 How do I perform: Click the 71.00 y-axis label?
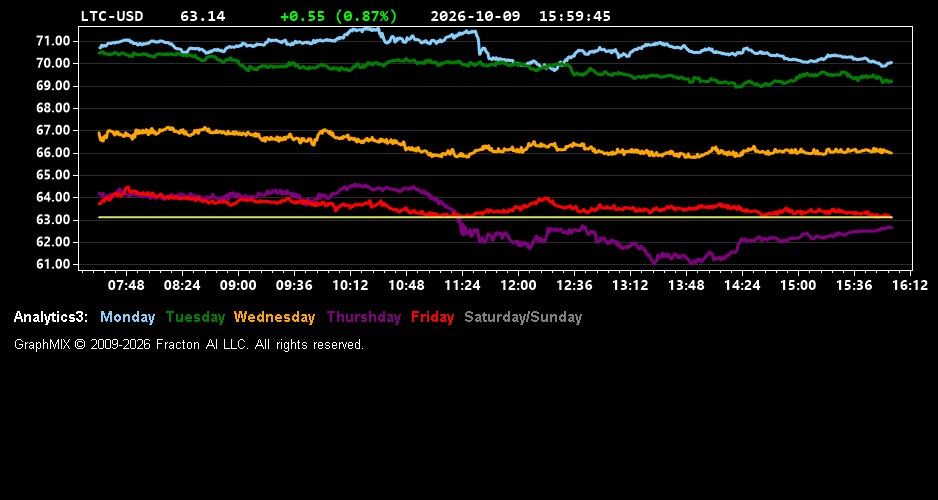coord(54,41)
